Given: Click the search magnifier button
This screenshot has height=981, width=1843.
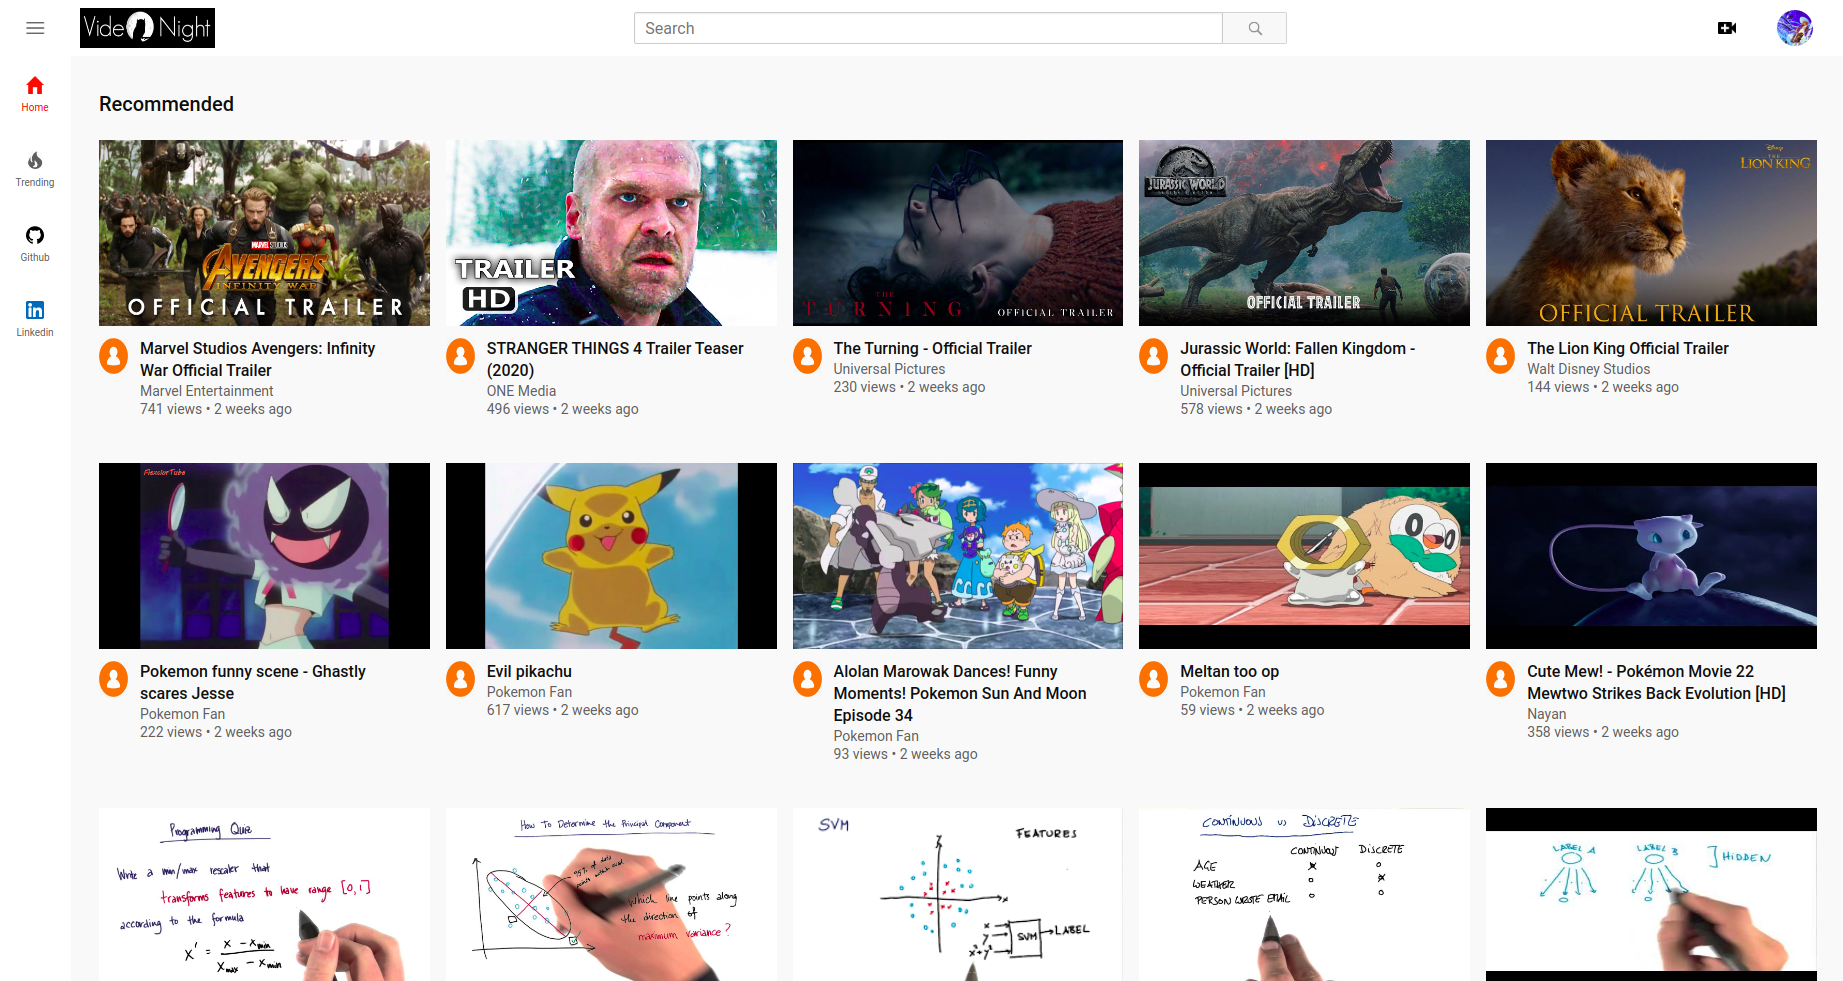Looking at the screenshot, I should coord(1254,28).
